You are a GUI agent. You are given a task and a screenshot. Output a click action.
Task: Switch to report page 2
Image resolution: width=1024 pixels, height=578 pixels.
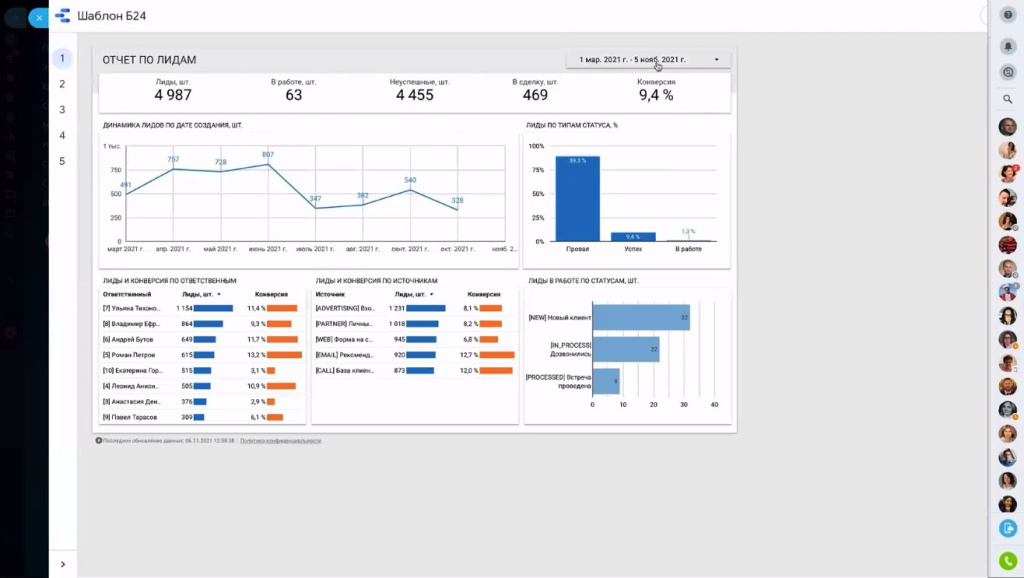tap(62, 84)
